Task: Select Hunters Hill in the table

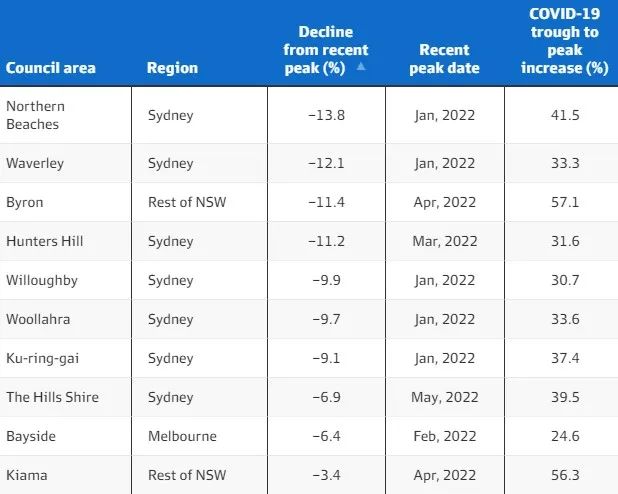Action: pyautogui.click(x=45, y=241)
